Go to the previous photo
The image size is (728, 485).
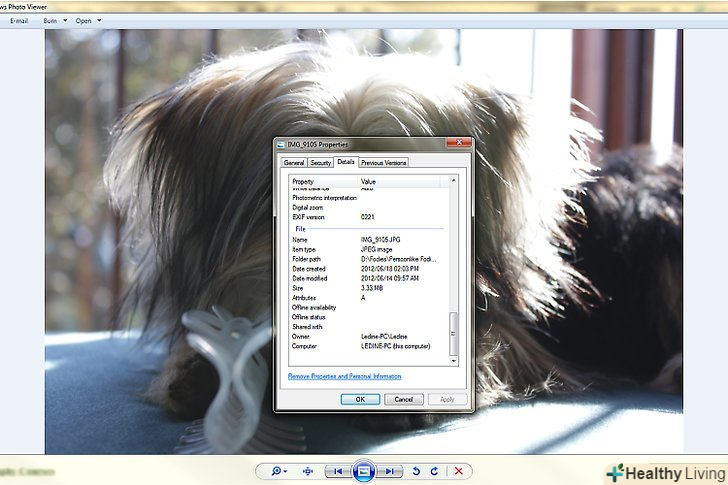coord(339,471)
